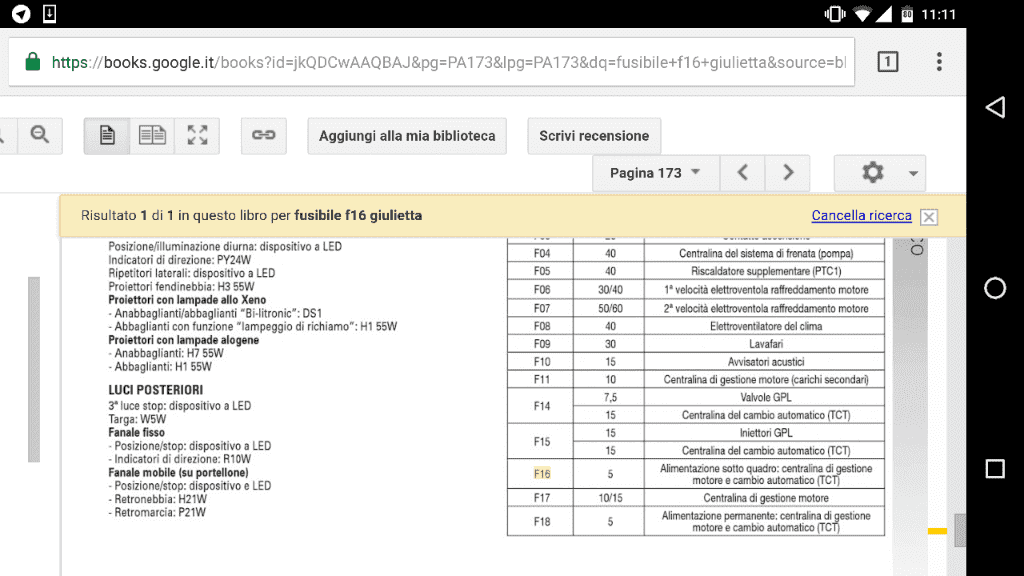Click Scrivi recensione button
1024x576 pixels.
pyautogui.click(x=594, y=136)
